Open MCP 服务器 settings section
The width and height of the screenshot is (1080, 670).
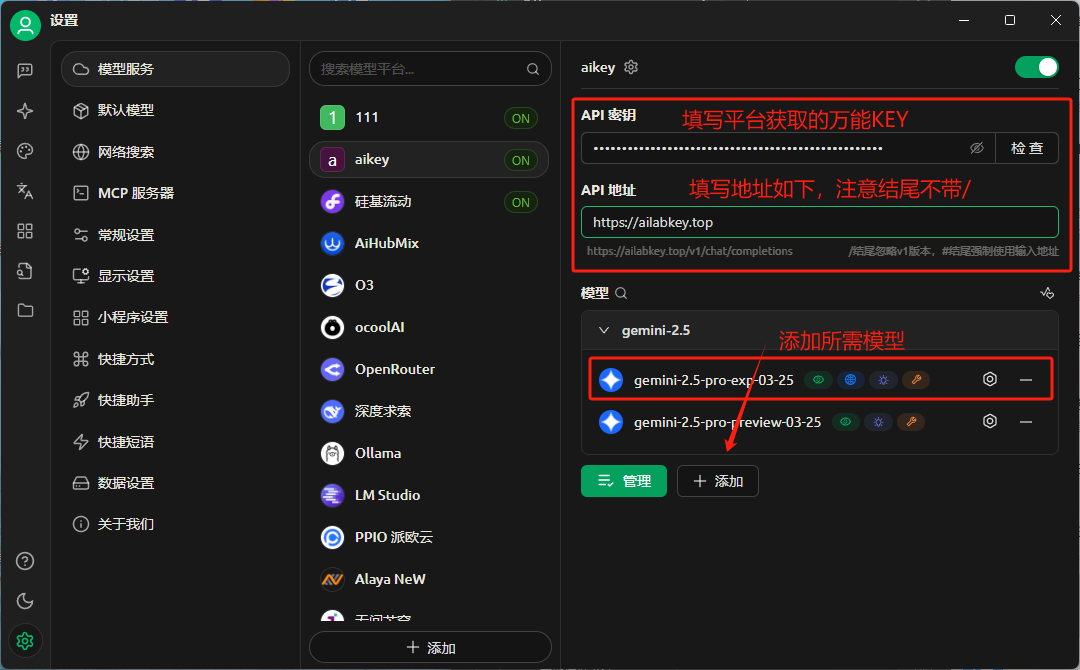click(176, 193)
